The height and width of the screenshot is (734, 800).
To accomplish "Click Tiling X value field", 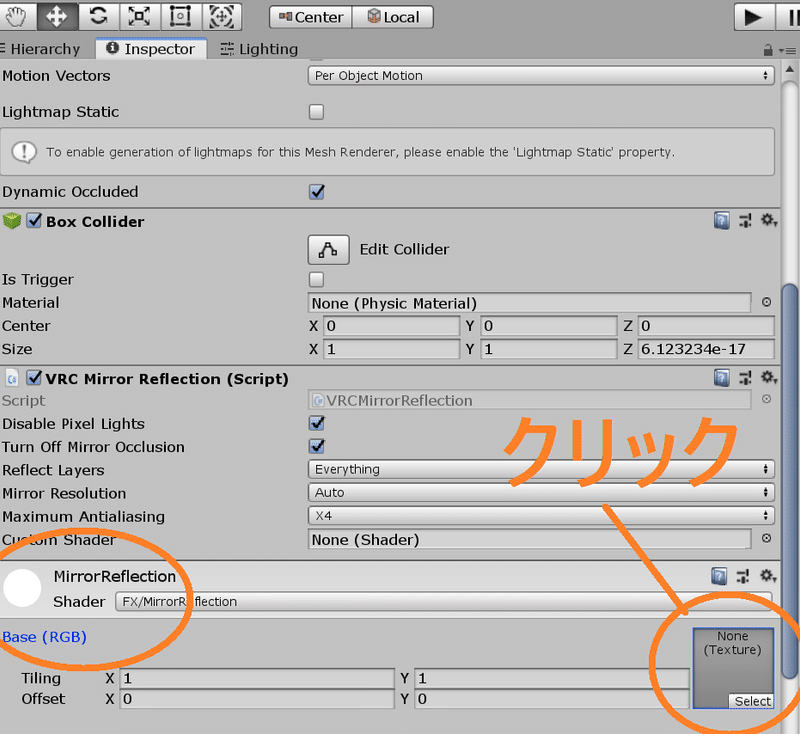I will (x=257, y=678).
